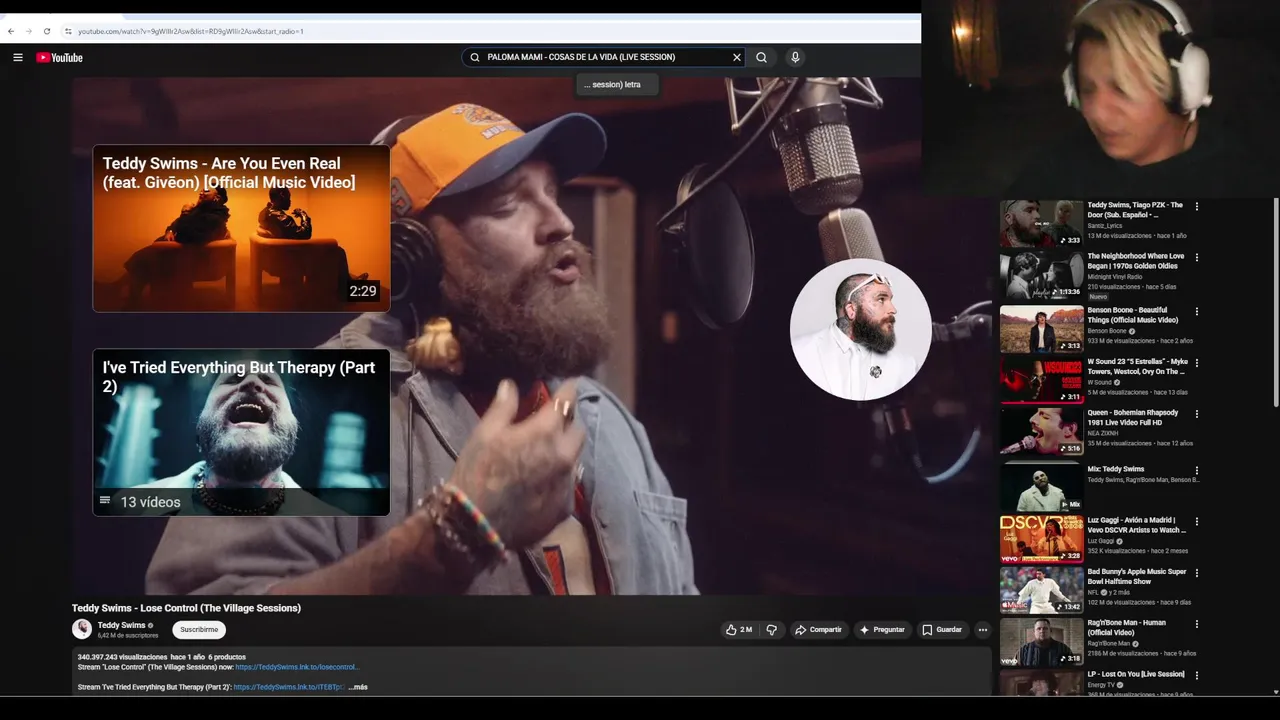Open the Mix: Teddy Swims thumbnail
The width and height of the screenshot is (1280, 720).
pyautogui.click(x=1041, y=487)
